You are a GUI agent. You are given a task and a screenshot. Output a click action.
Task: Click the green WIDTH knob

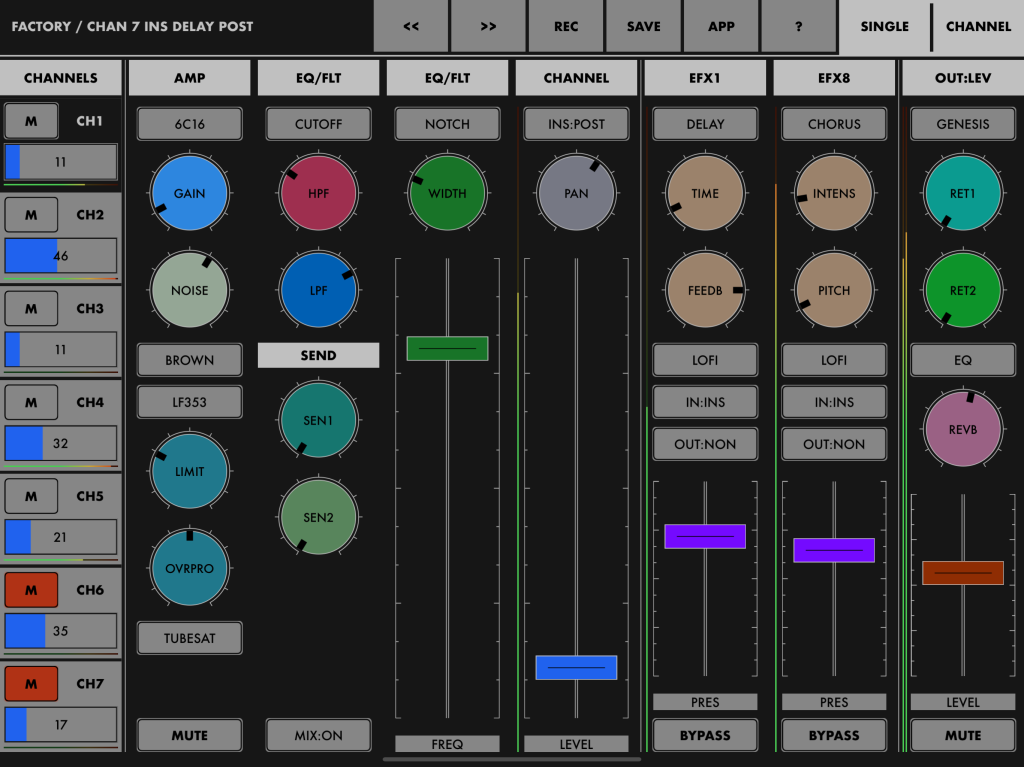[447, 194]
